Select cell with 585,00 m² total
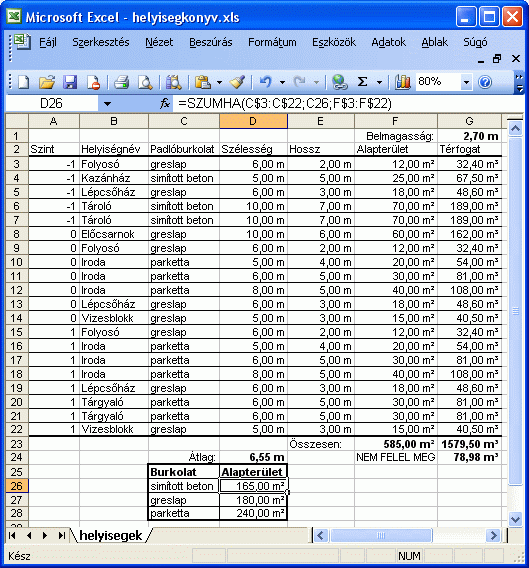Screen dimensions: 529x568 point(395,444)
